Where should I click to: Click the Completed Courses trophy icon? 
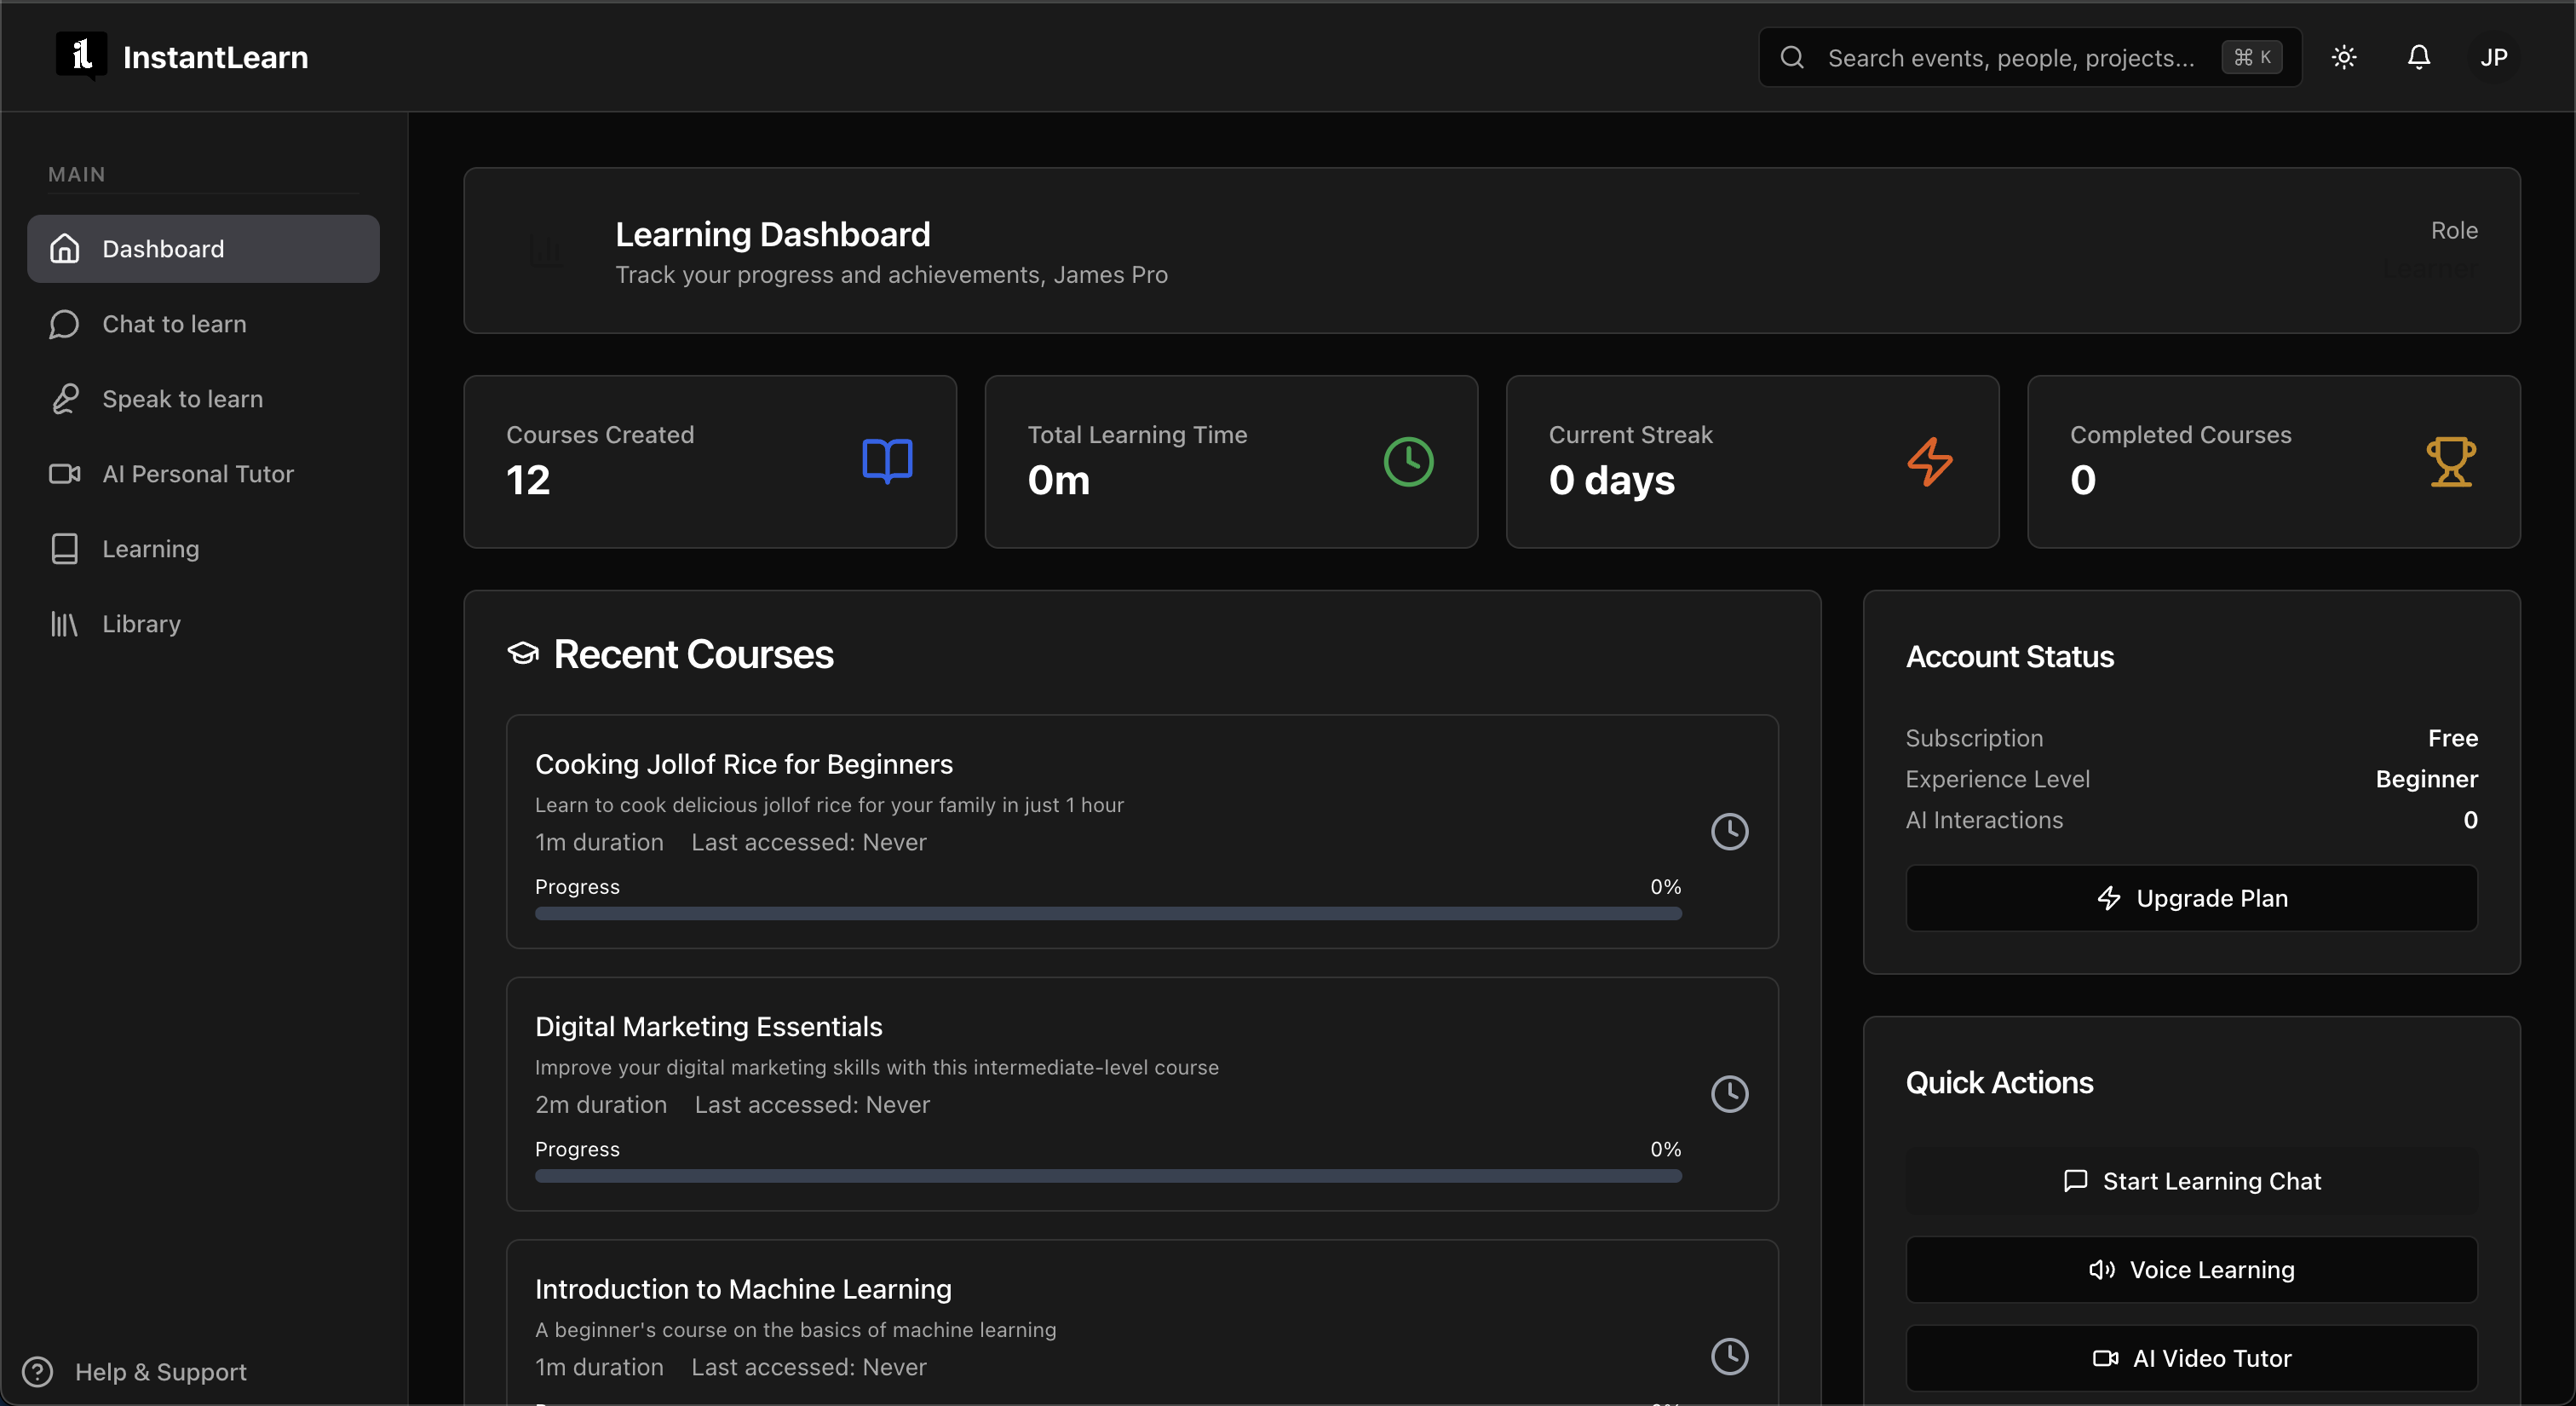point(2450,461)
